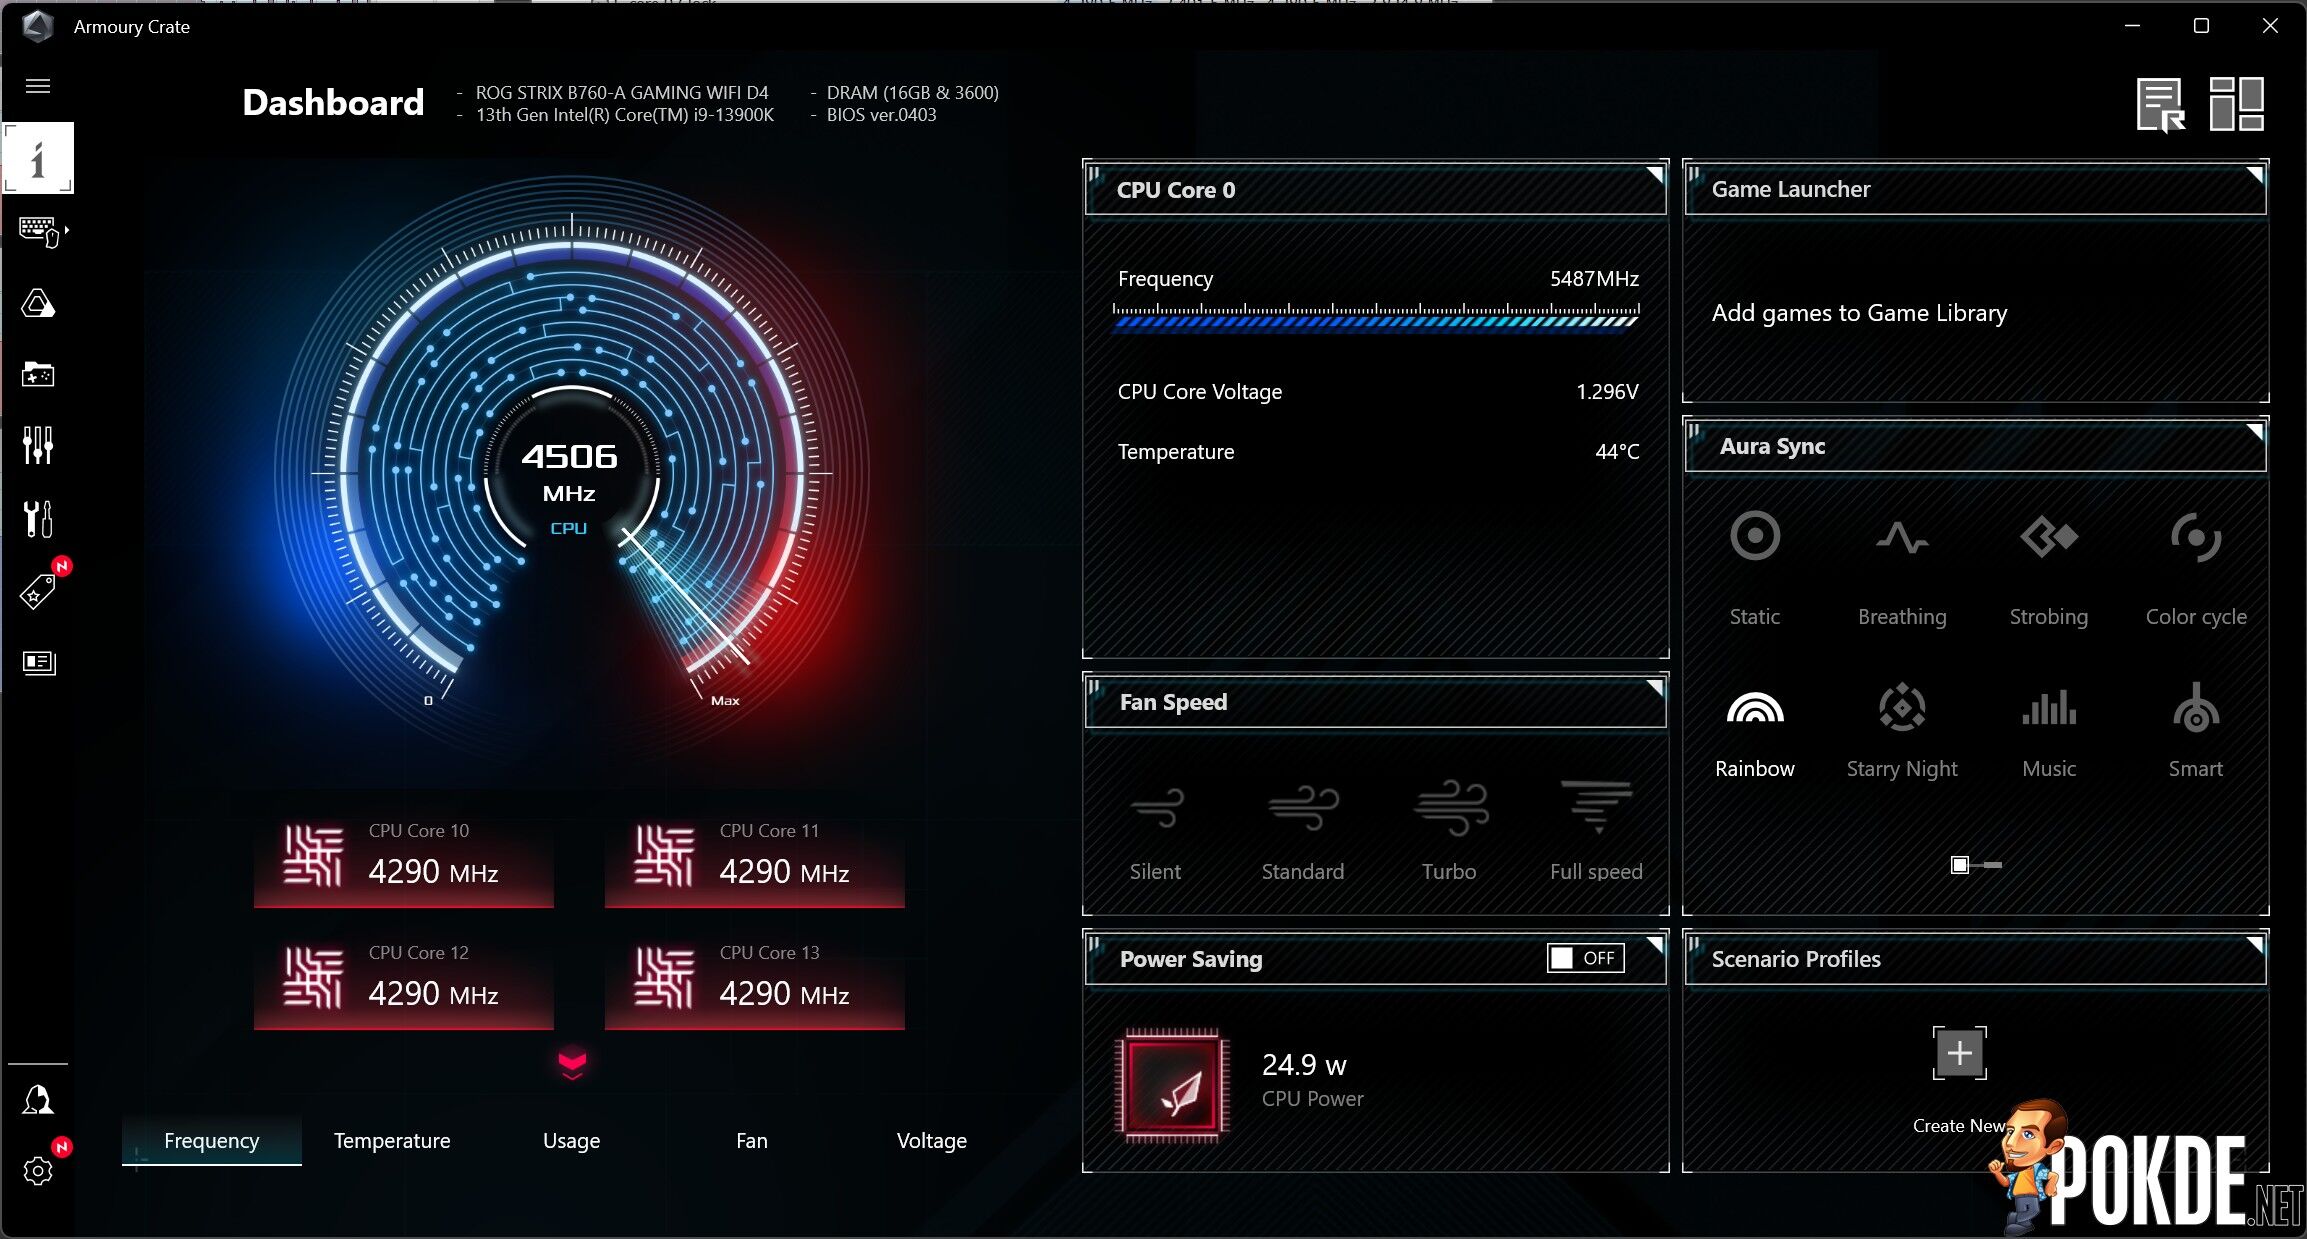Expand the Power Saving panel corner
Screen dimensions: 2307x1239
(x=1655, y=944)
